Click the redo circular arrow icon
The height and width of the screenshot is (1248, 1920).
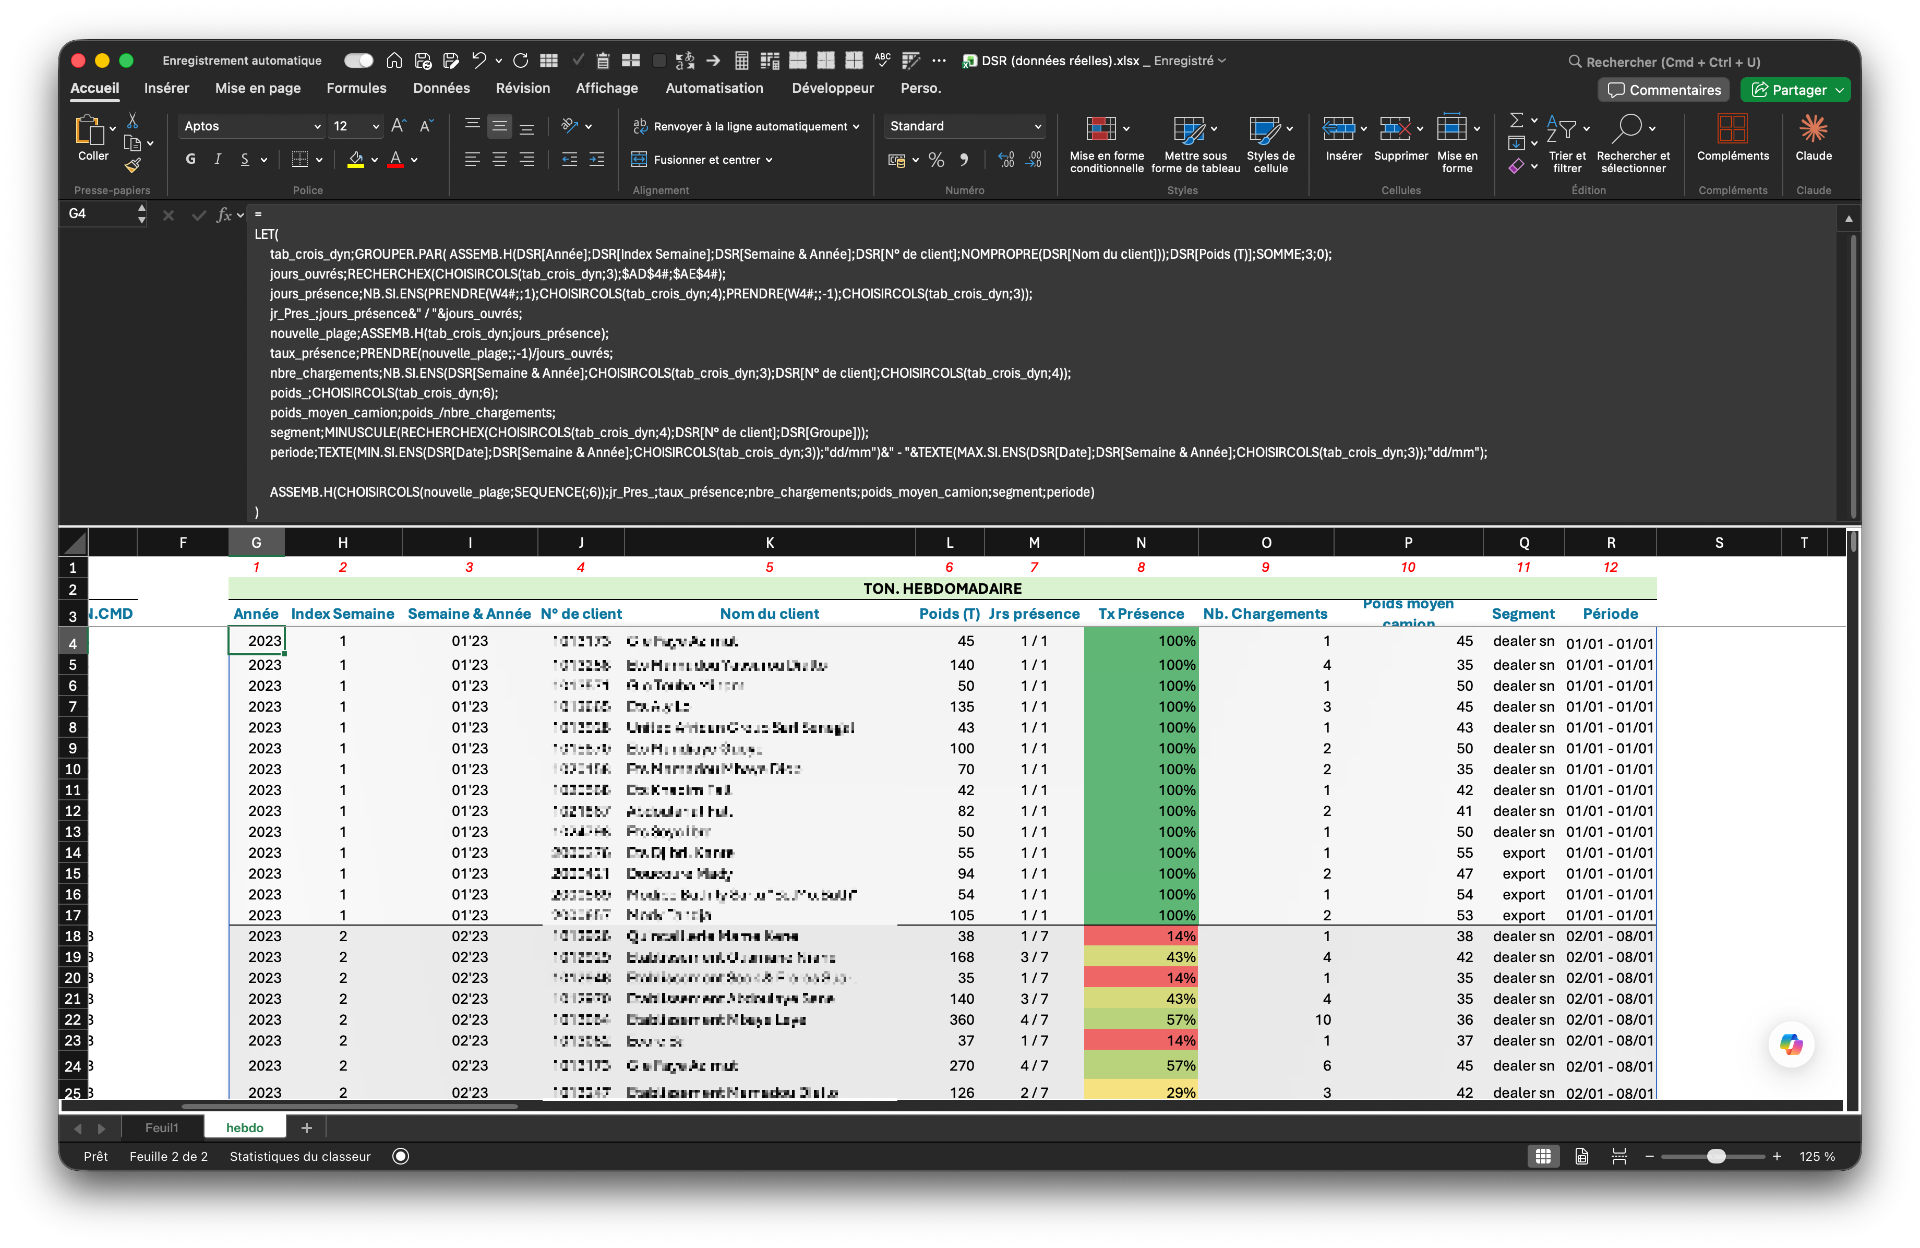pos(520,61)
